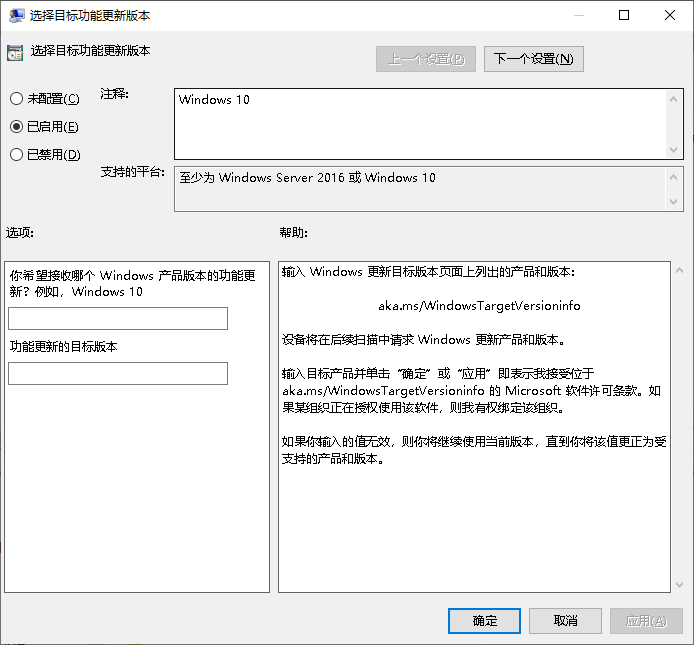Click the policy setting icon beside the heading

coord(15,53)
